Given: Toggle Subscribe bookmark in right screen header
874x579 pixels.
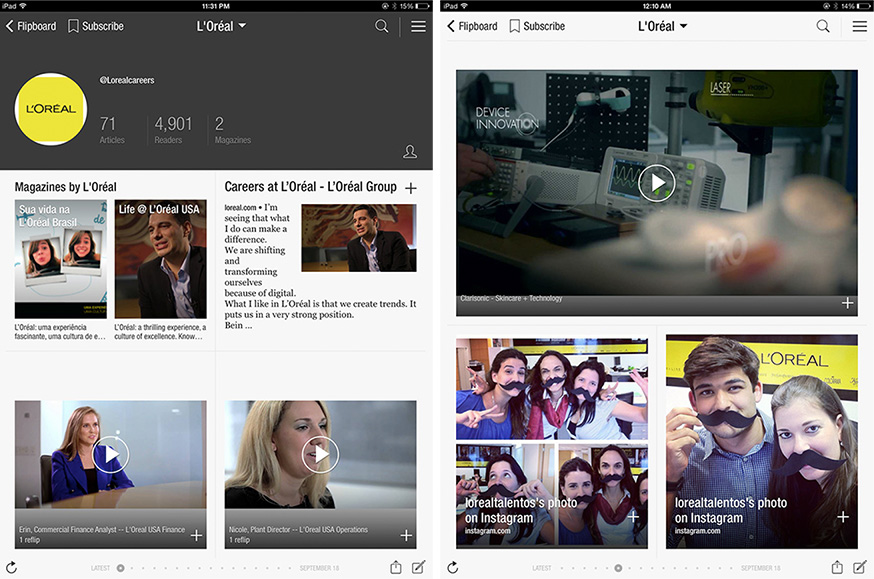Looking at the screenshot, I should coord(537,26).
